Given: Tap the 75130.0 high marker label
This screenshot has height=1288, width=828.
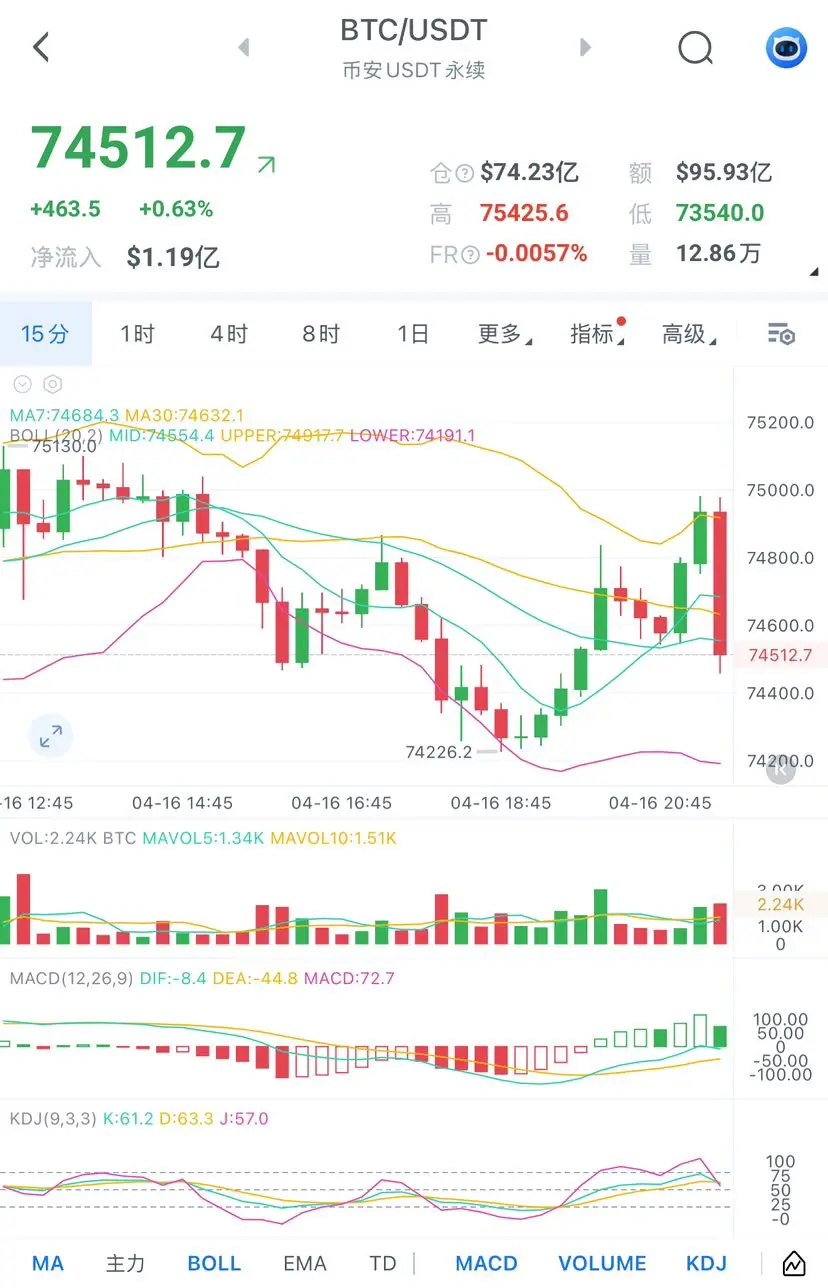Looking at the screenshot, I should click(64, 447).
